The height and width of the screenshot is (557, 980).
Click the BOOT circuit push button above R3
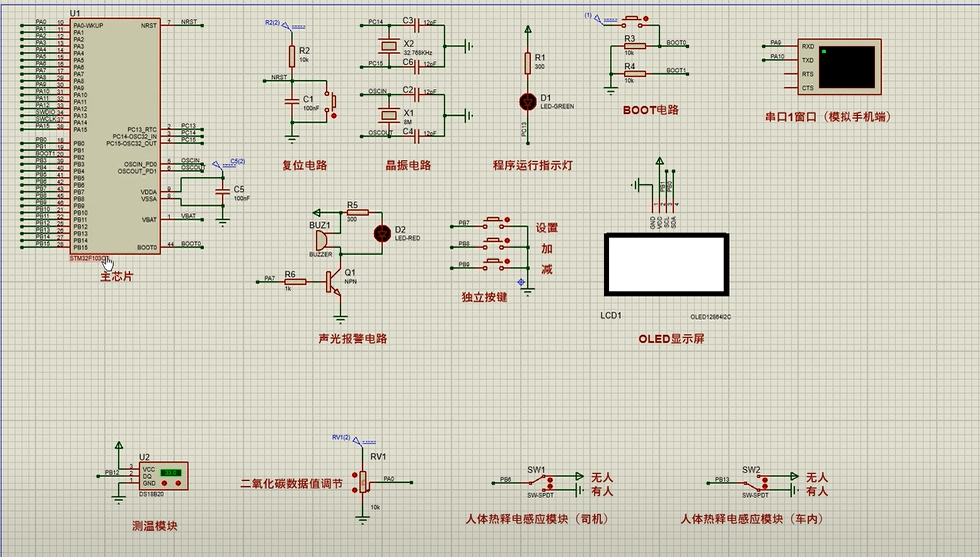[632, 23]
